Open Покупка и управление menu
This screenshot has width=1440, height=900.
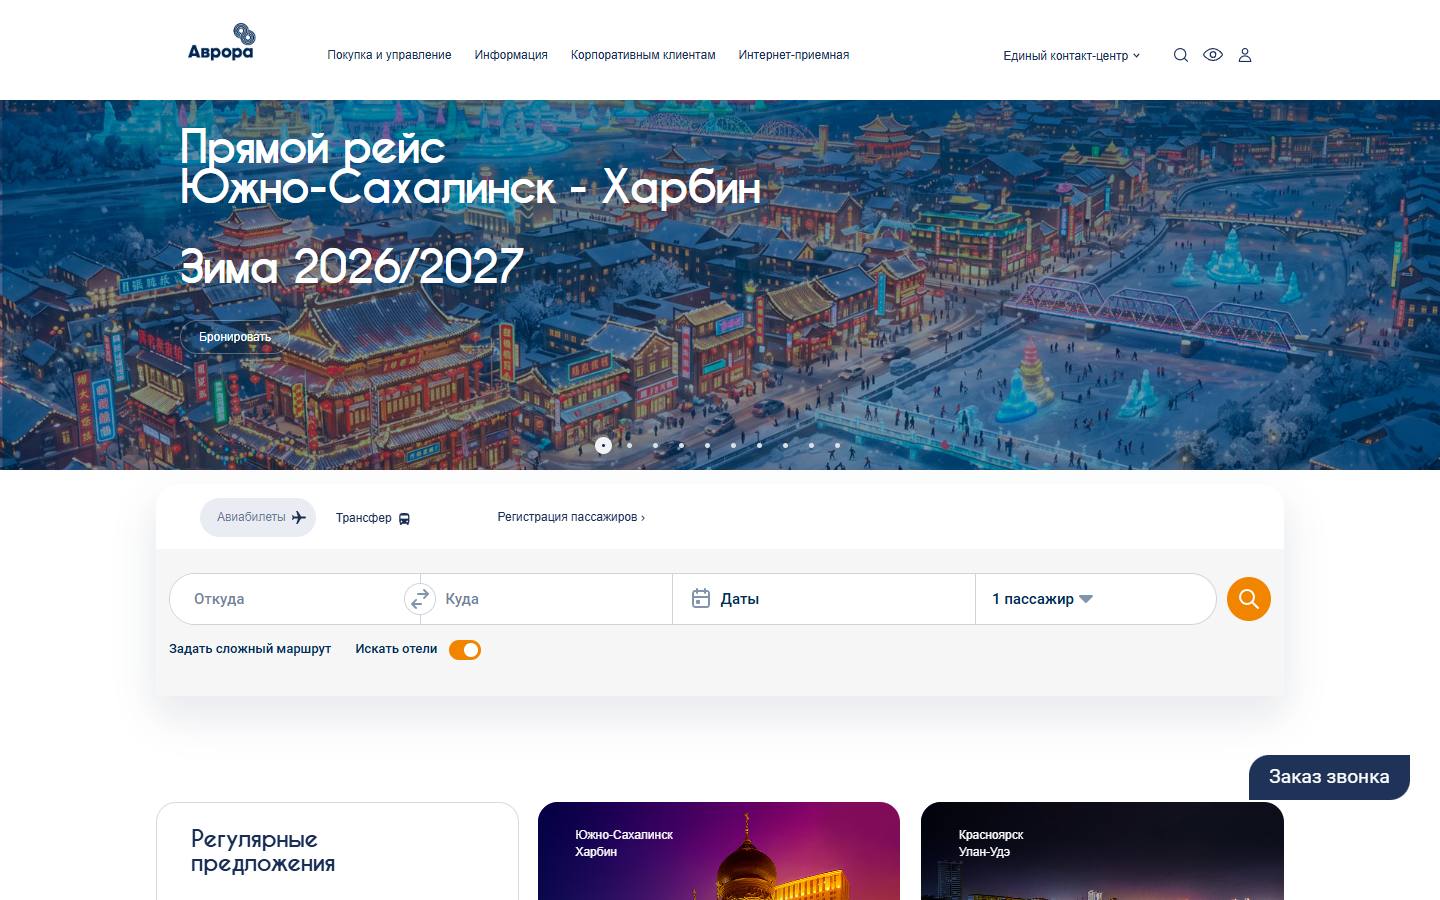coord(389,55)
